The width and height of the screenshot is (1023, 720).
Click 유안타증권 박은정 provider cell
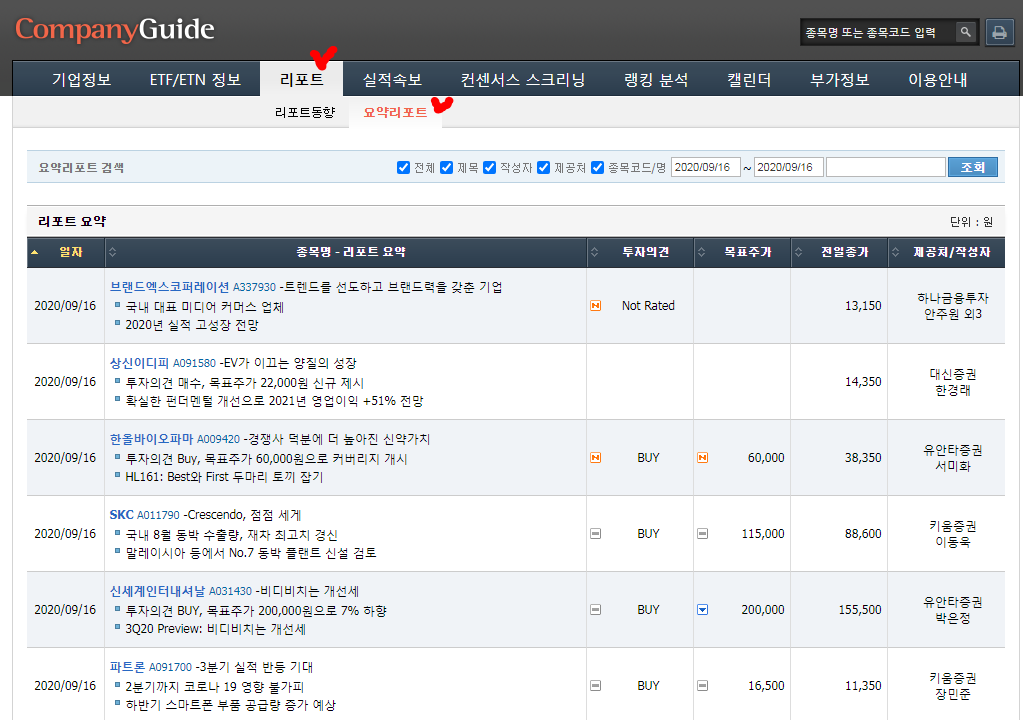pos(953,610)
